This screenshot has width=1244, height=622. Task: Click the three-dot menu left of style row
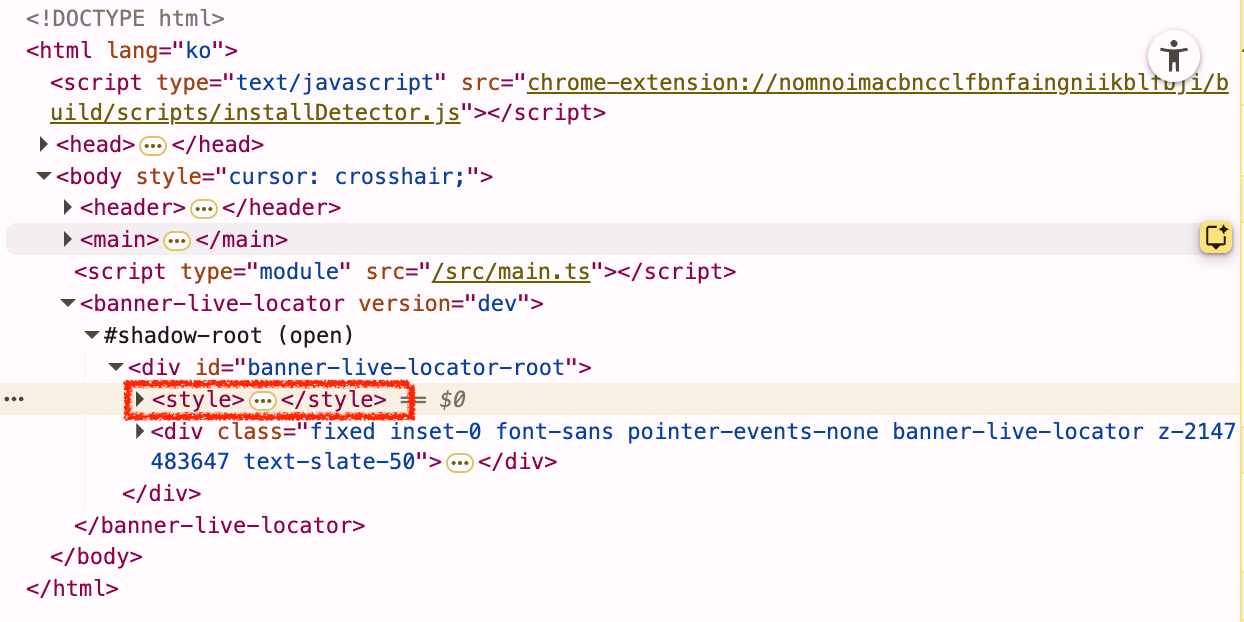point(14,399)
